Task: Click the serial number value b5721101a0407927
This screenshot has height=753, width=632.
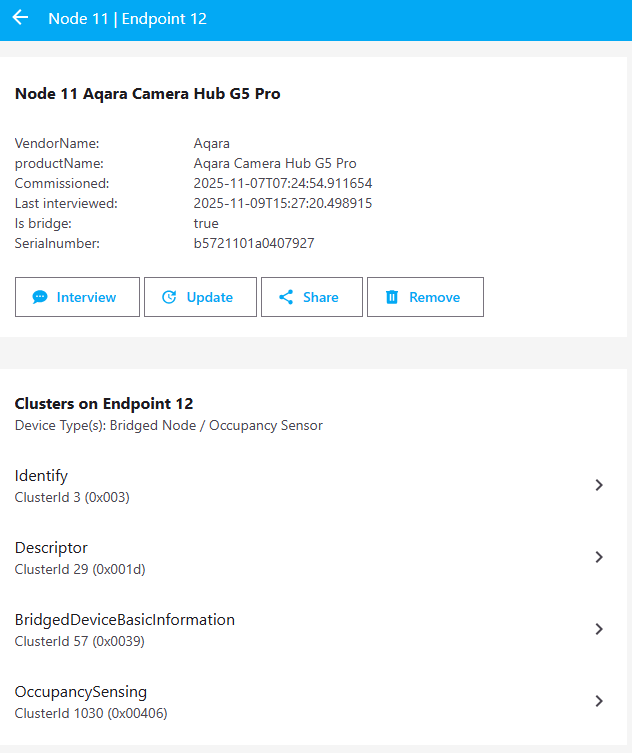Action: 254,243
